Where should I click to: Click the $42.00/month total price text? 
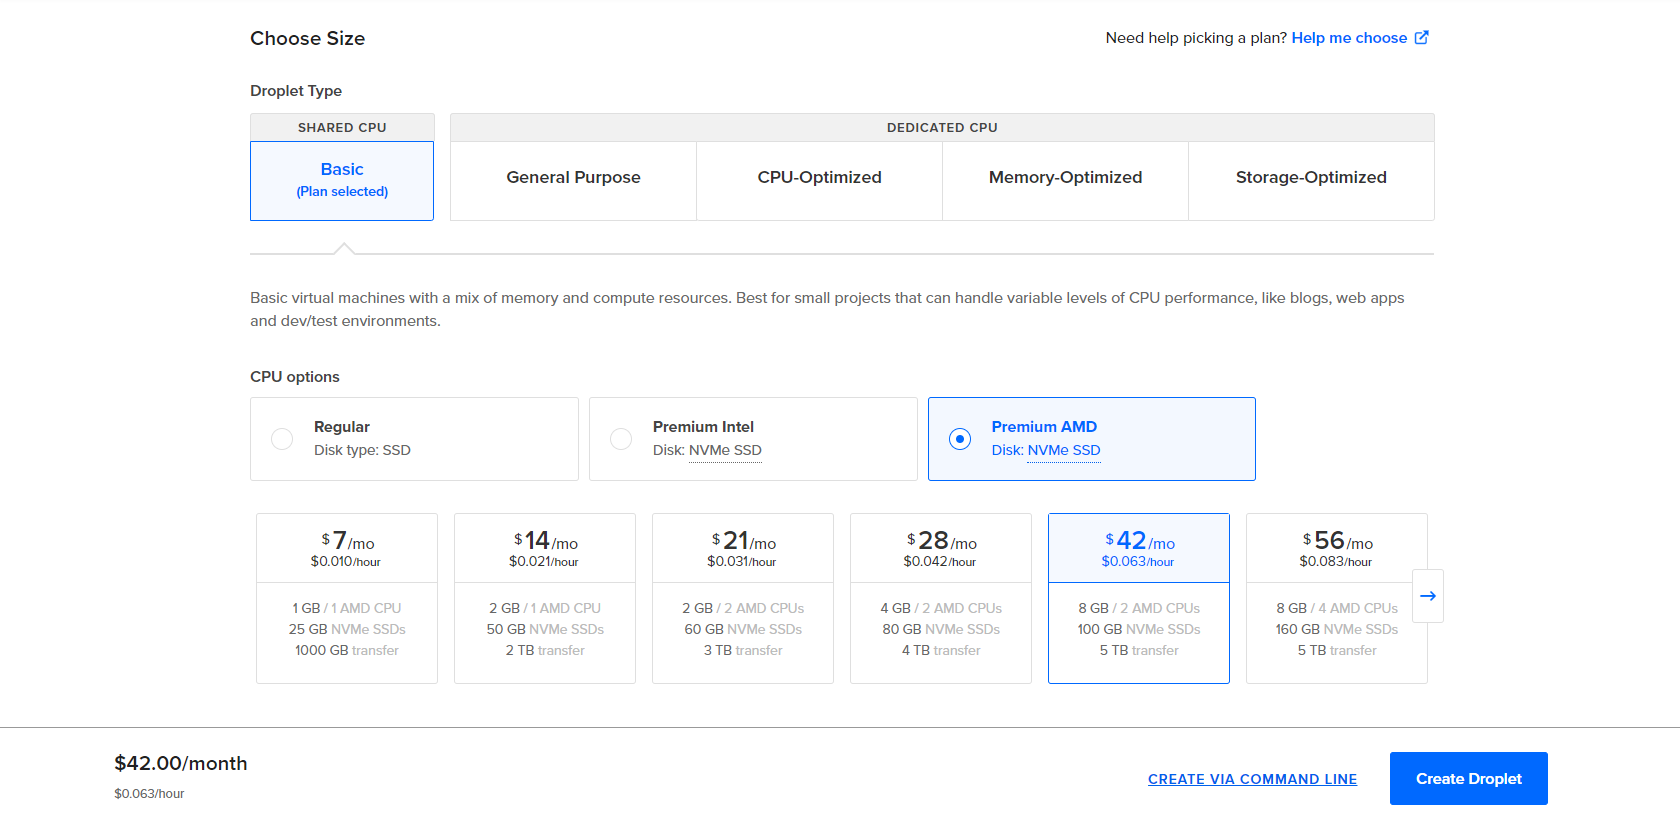click(x=181, y=763)
